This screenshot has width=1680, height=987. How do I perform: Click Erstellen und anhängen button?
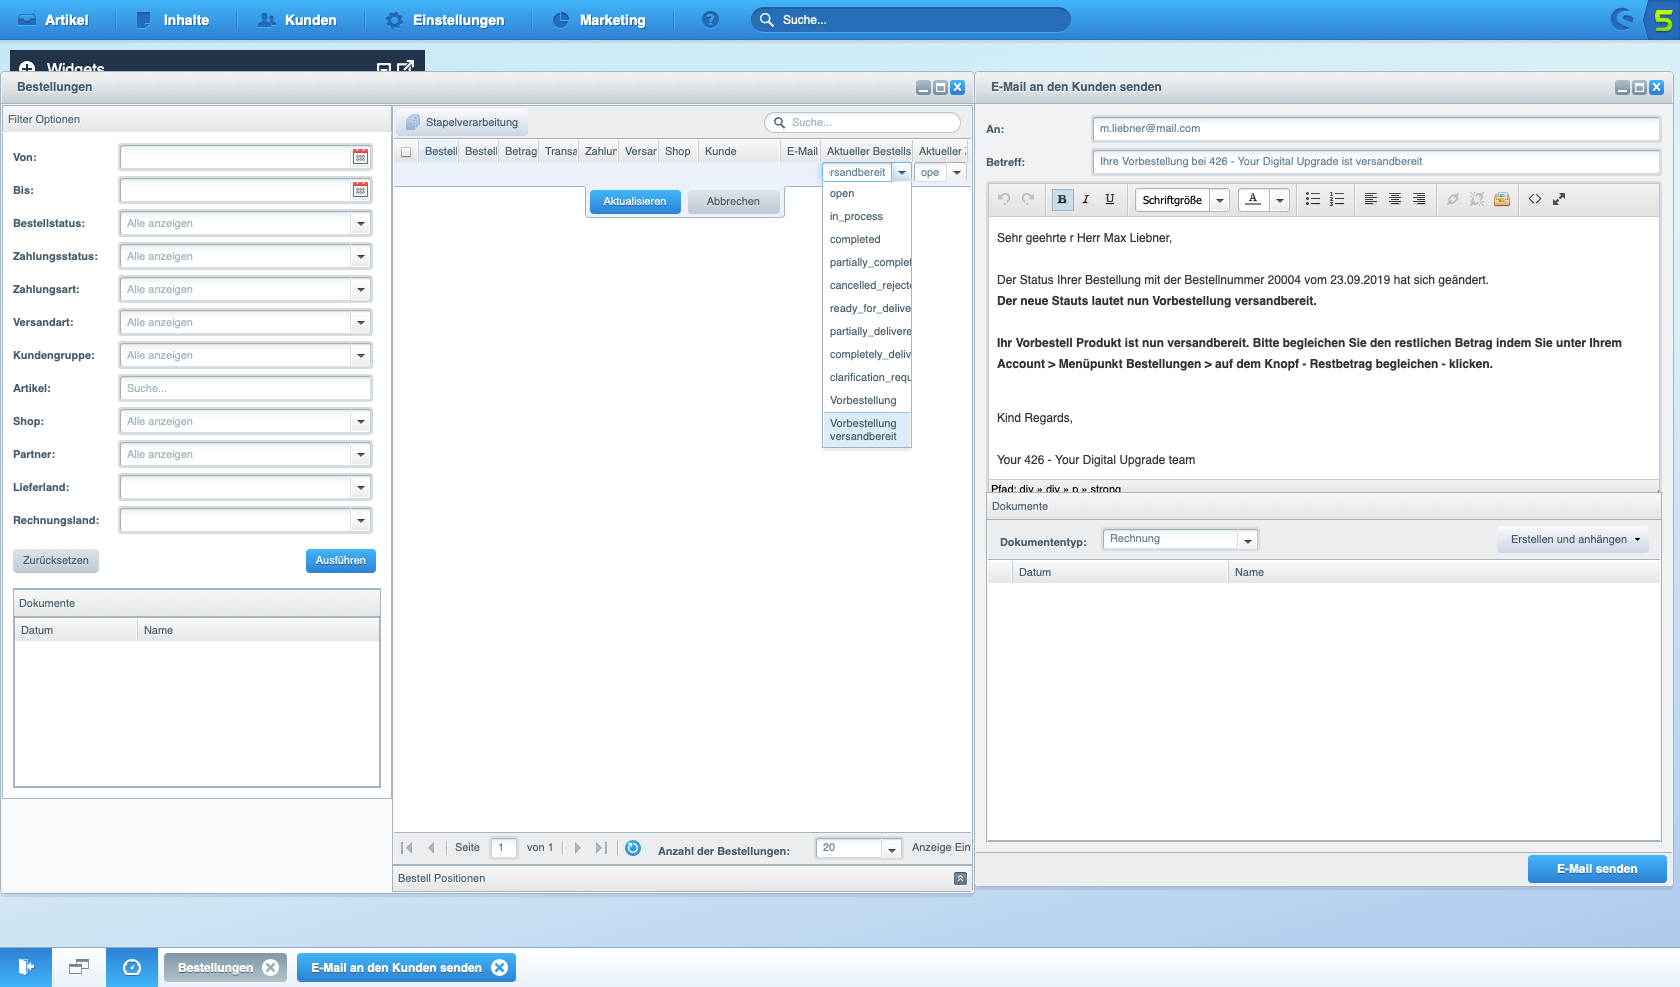(1574, 539)
